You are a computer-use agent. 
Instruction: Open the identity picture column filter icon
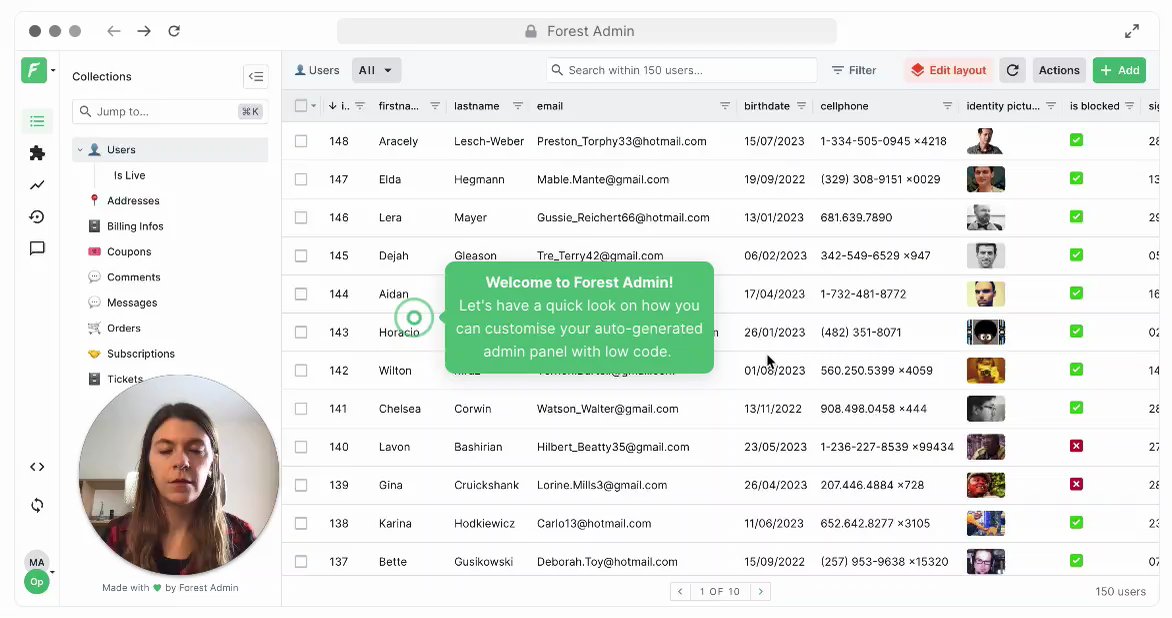[1051, 106]
